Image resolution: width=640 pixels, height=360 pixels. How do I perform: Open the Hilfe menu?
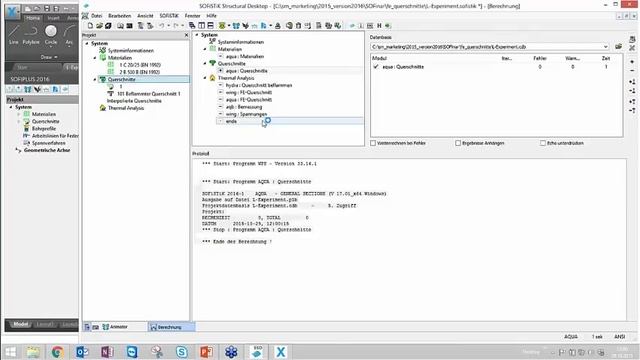point(211,16)
